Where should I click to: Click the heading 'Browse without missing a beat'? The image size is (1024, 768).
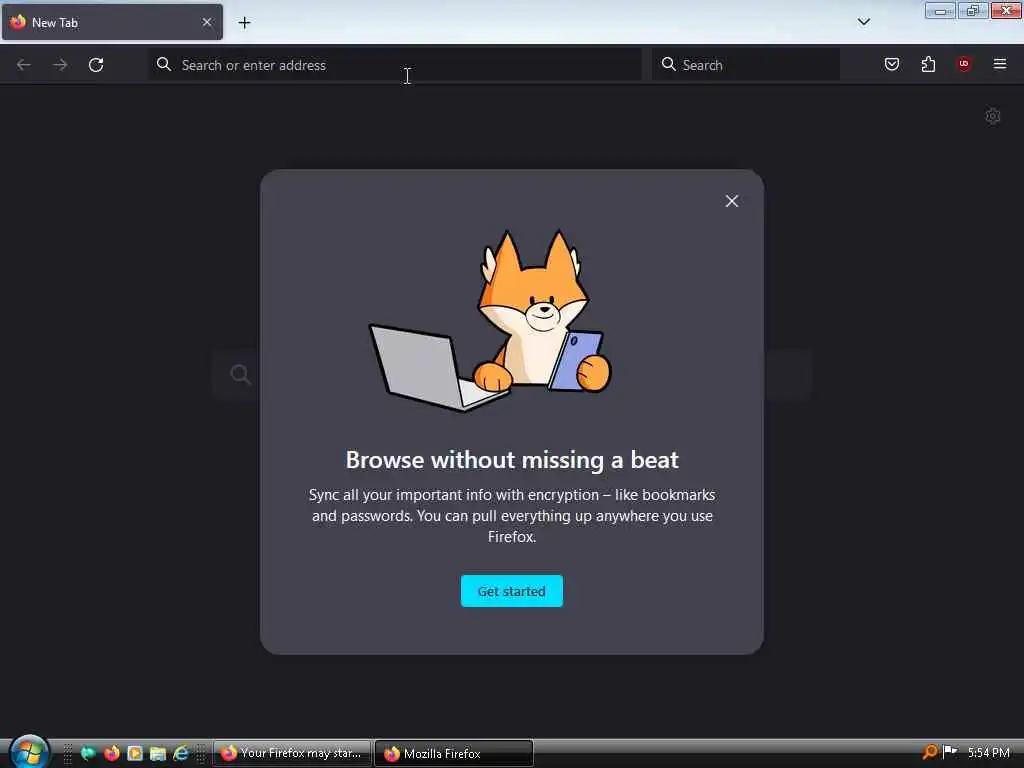512,460
